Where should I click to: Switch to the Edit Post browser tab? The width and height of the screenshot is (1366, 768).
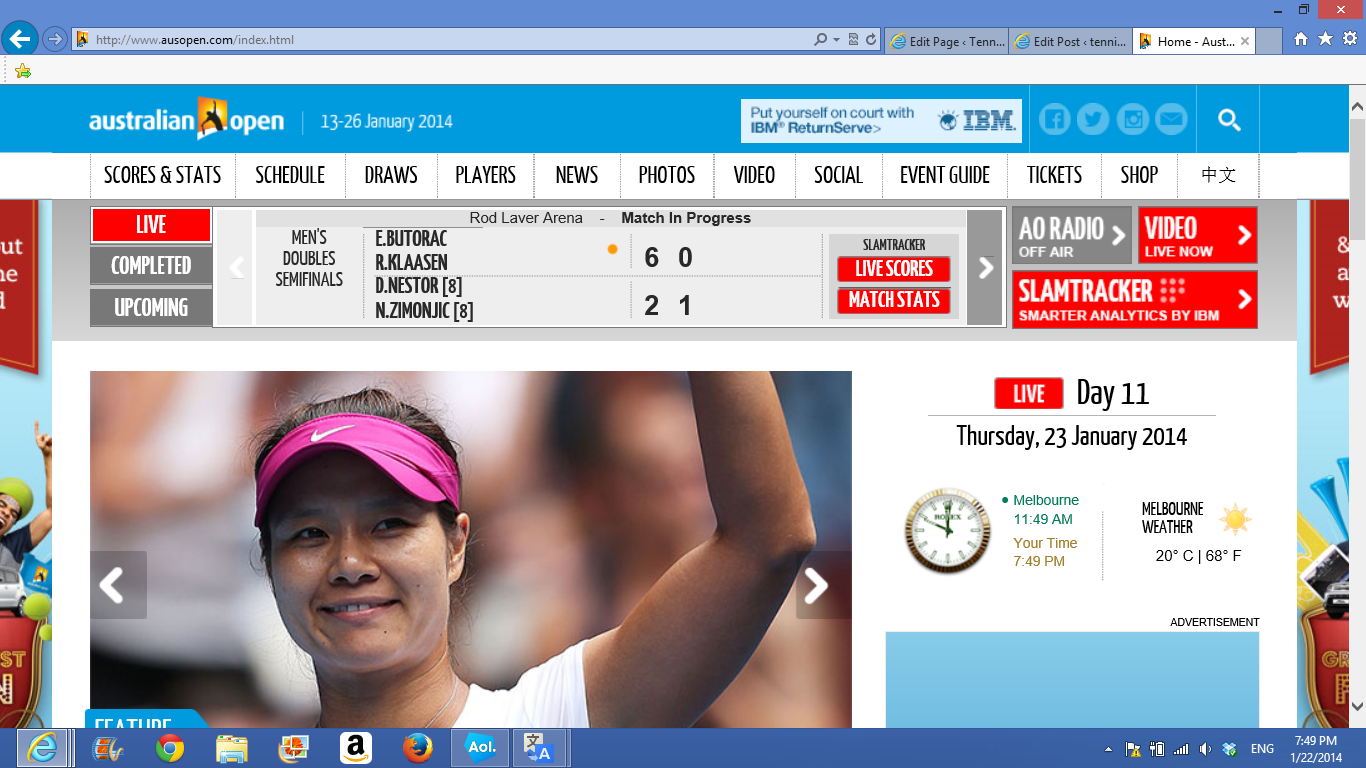1070,41
